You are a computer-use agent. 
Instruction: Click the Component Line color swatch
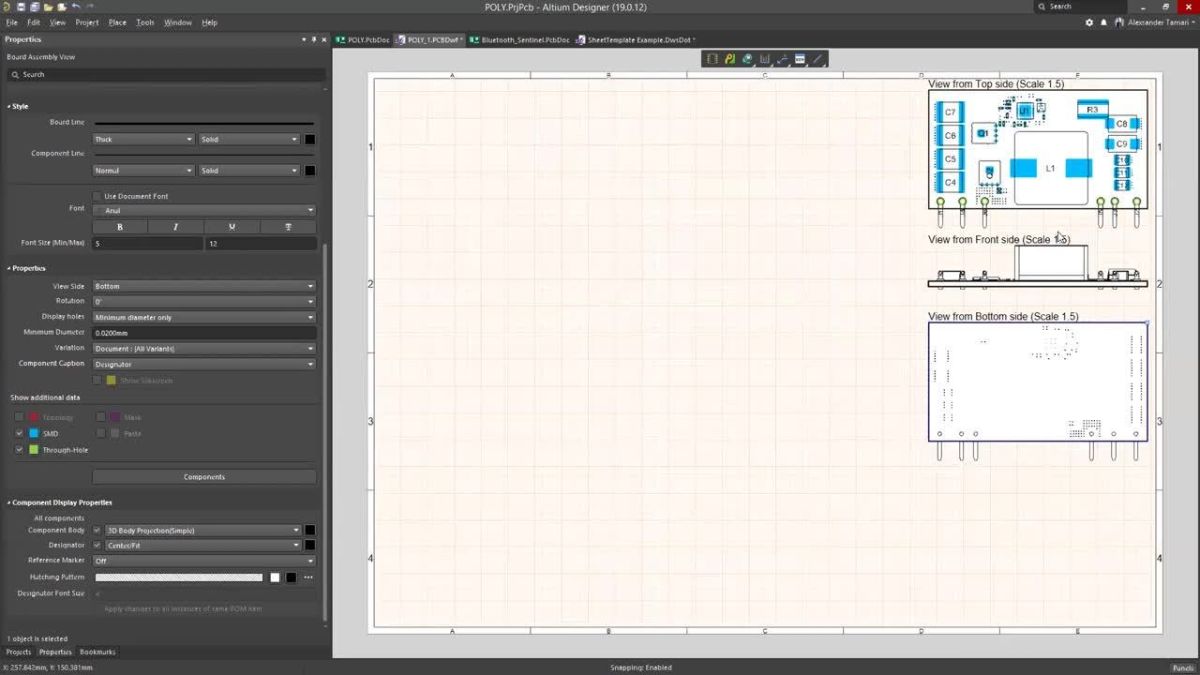click(x=310, y=170)
